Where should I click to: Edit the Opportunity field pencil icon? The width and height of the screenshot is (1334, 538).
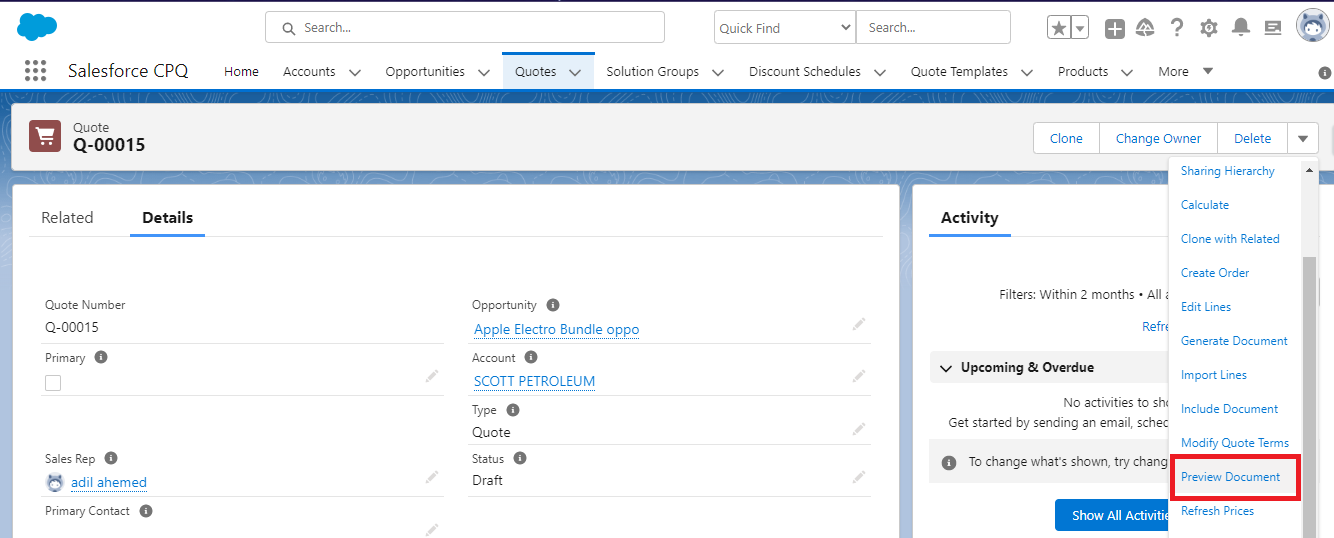tap(859, 324)
